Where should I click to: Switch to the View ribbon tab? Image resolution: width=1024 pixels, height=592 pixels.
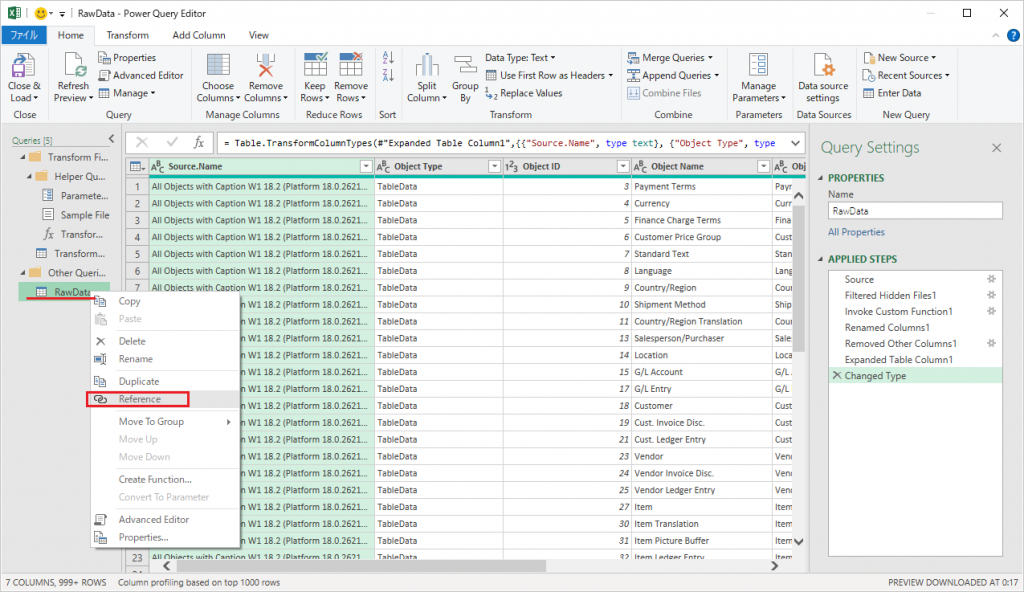coord(258,35)
